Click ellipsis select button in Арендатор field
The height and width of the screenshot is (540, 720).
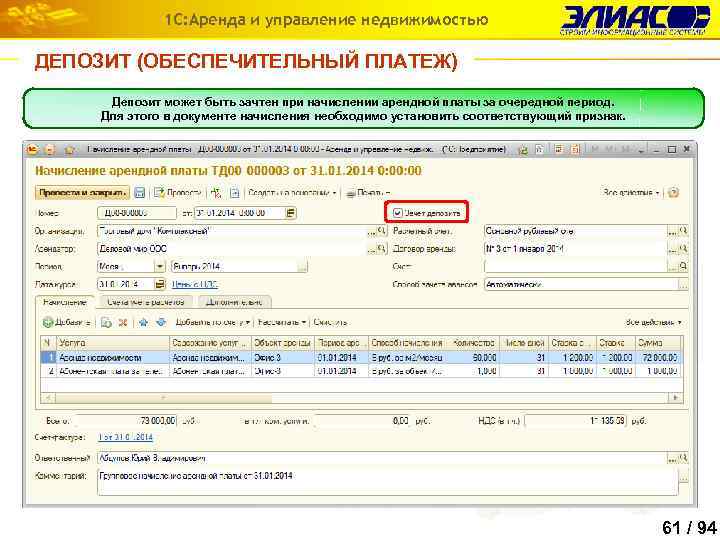[x=371, y=249]
